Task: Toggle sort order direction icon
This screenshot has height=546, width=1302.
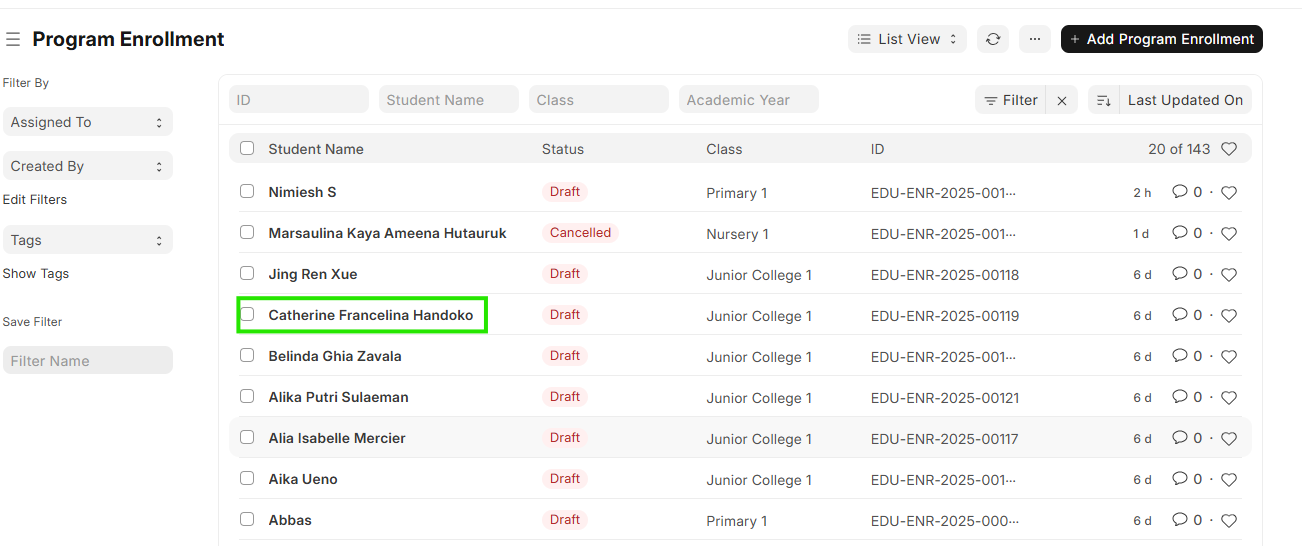Action: 1103,100
